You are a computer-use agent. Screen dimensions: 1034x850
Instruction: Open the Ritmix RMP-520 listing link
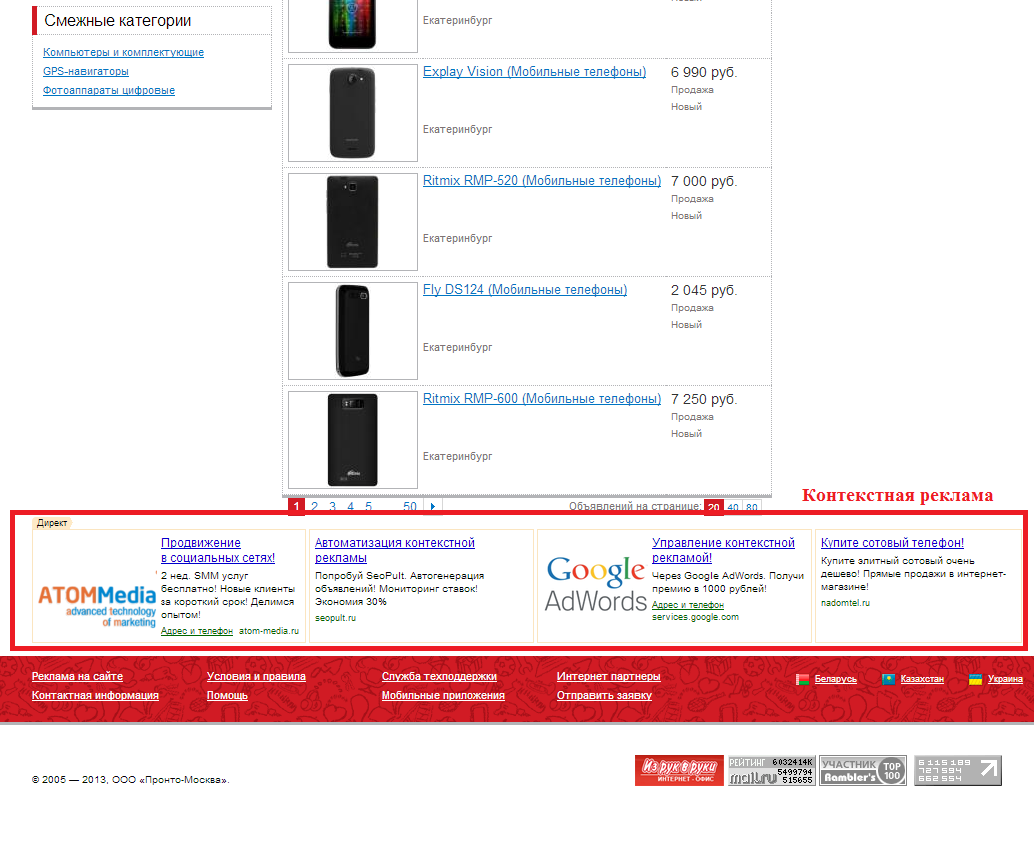[x=541, y=181]
